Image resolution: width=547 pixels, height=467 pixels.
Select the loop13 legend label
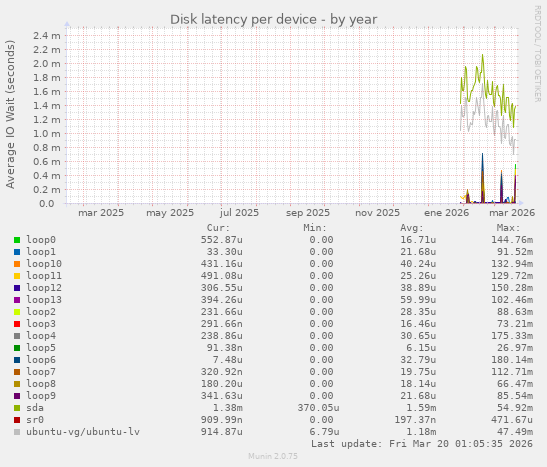click(x=44, y=300)
